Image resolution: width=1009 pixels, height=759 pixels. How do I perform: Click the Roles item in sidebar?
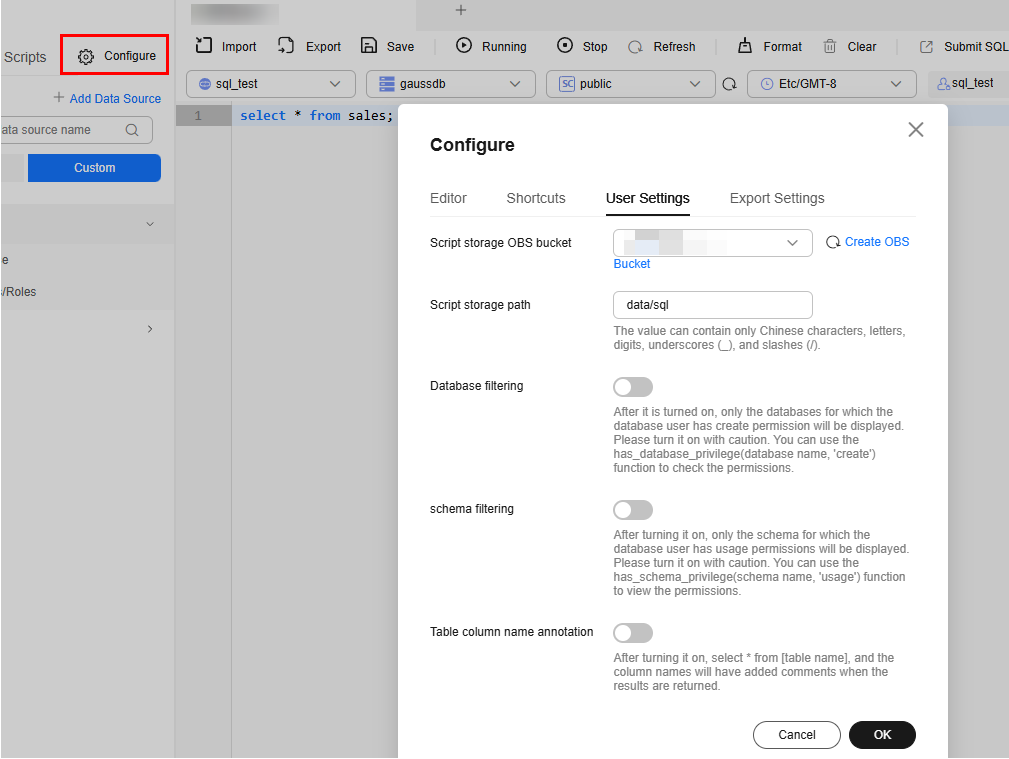coord(19,292)
